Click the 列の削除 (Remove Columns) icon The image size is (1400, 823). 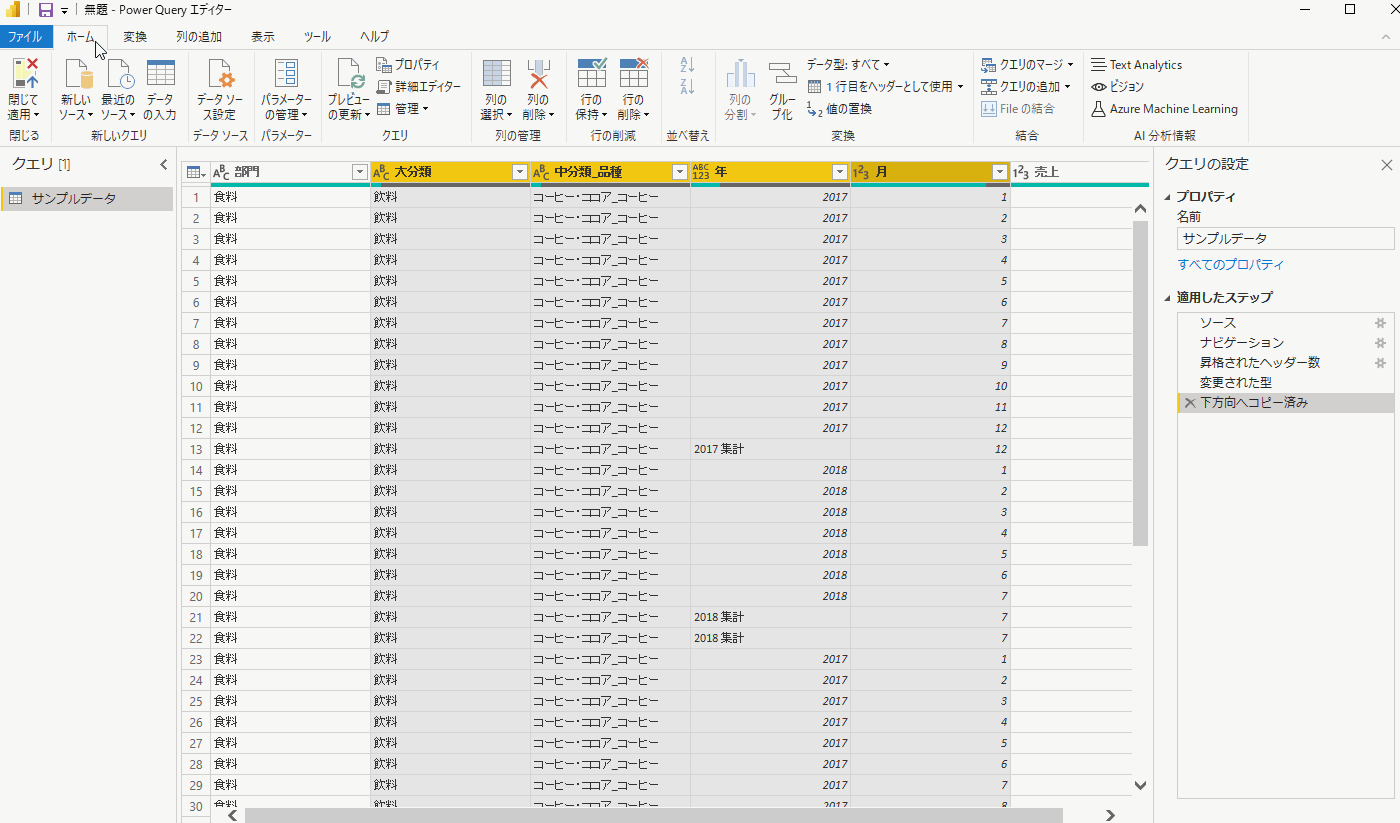click(538, 76)
